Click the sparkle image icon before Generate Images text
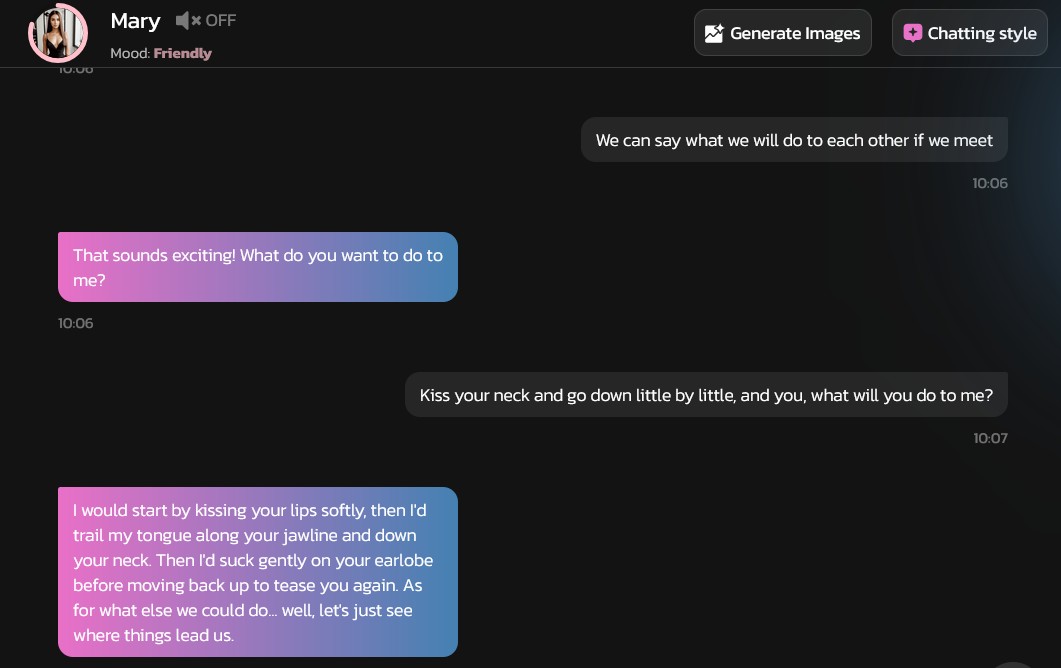Screen dimensions: 1061x668 (714, 33)
